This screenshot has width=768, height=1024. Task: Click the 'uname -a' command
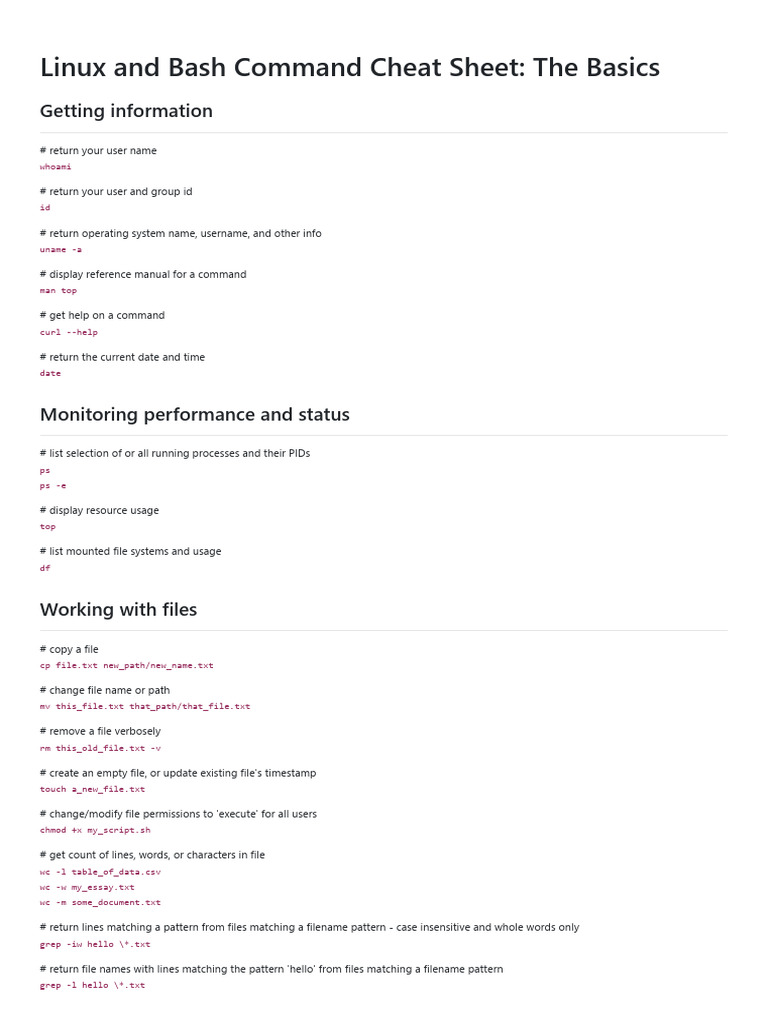pos(61,249)
